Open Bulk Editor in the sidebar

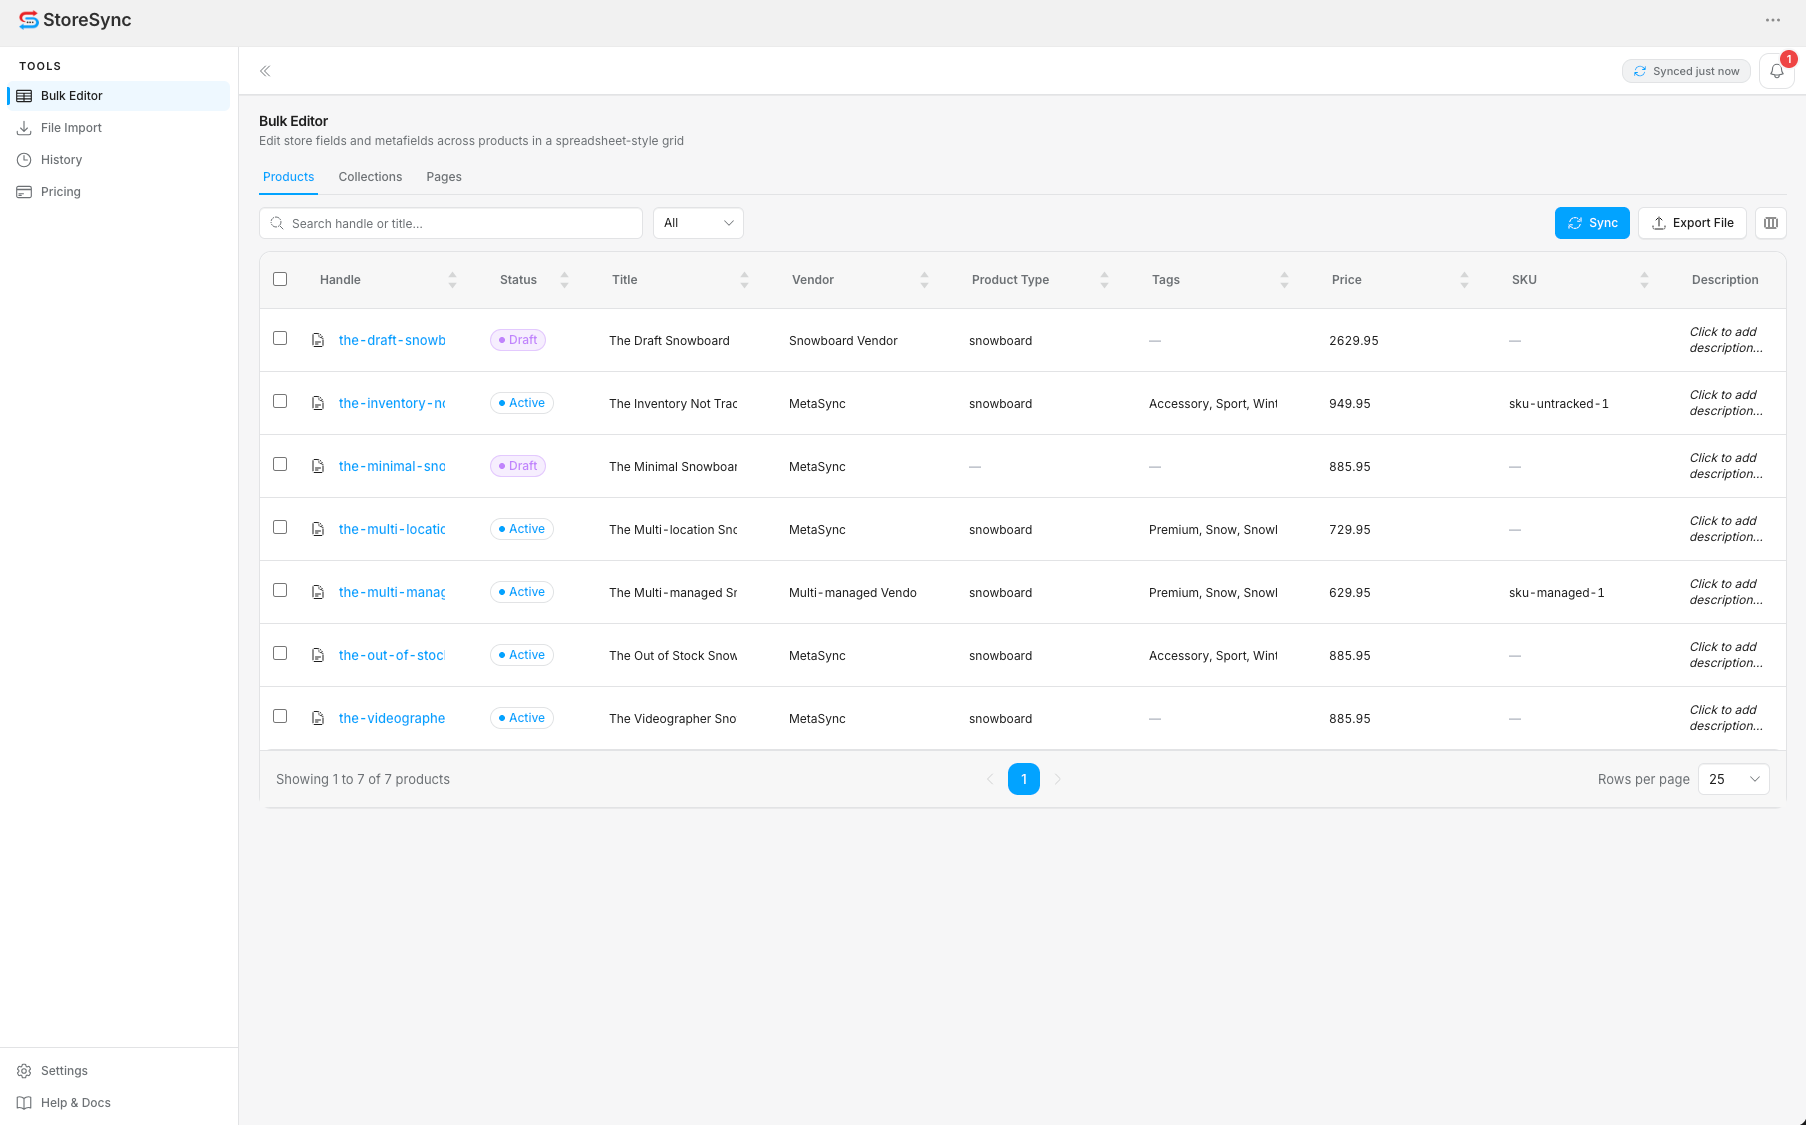point(118,96)
